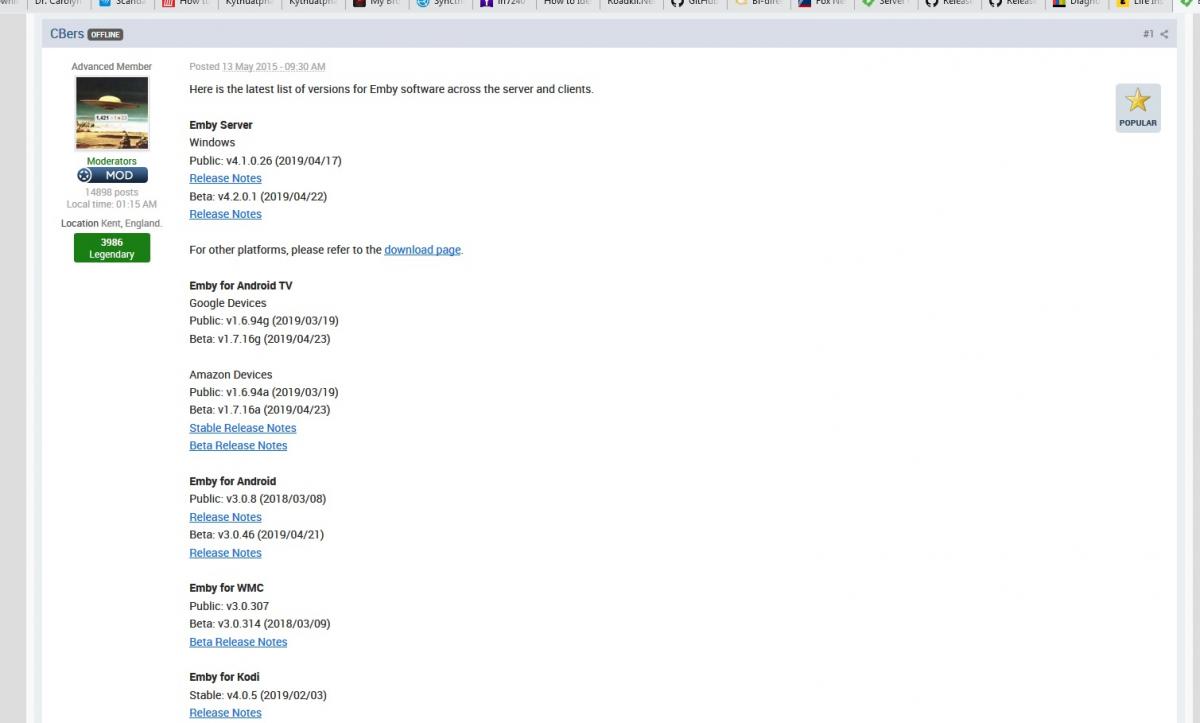
Task: Switch to the Fox News browser tab
Action: tap(823, 4)
